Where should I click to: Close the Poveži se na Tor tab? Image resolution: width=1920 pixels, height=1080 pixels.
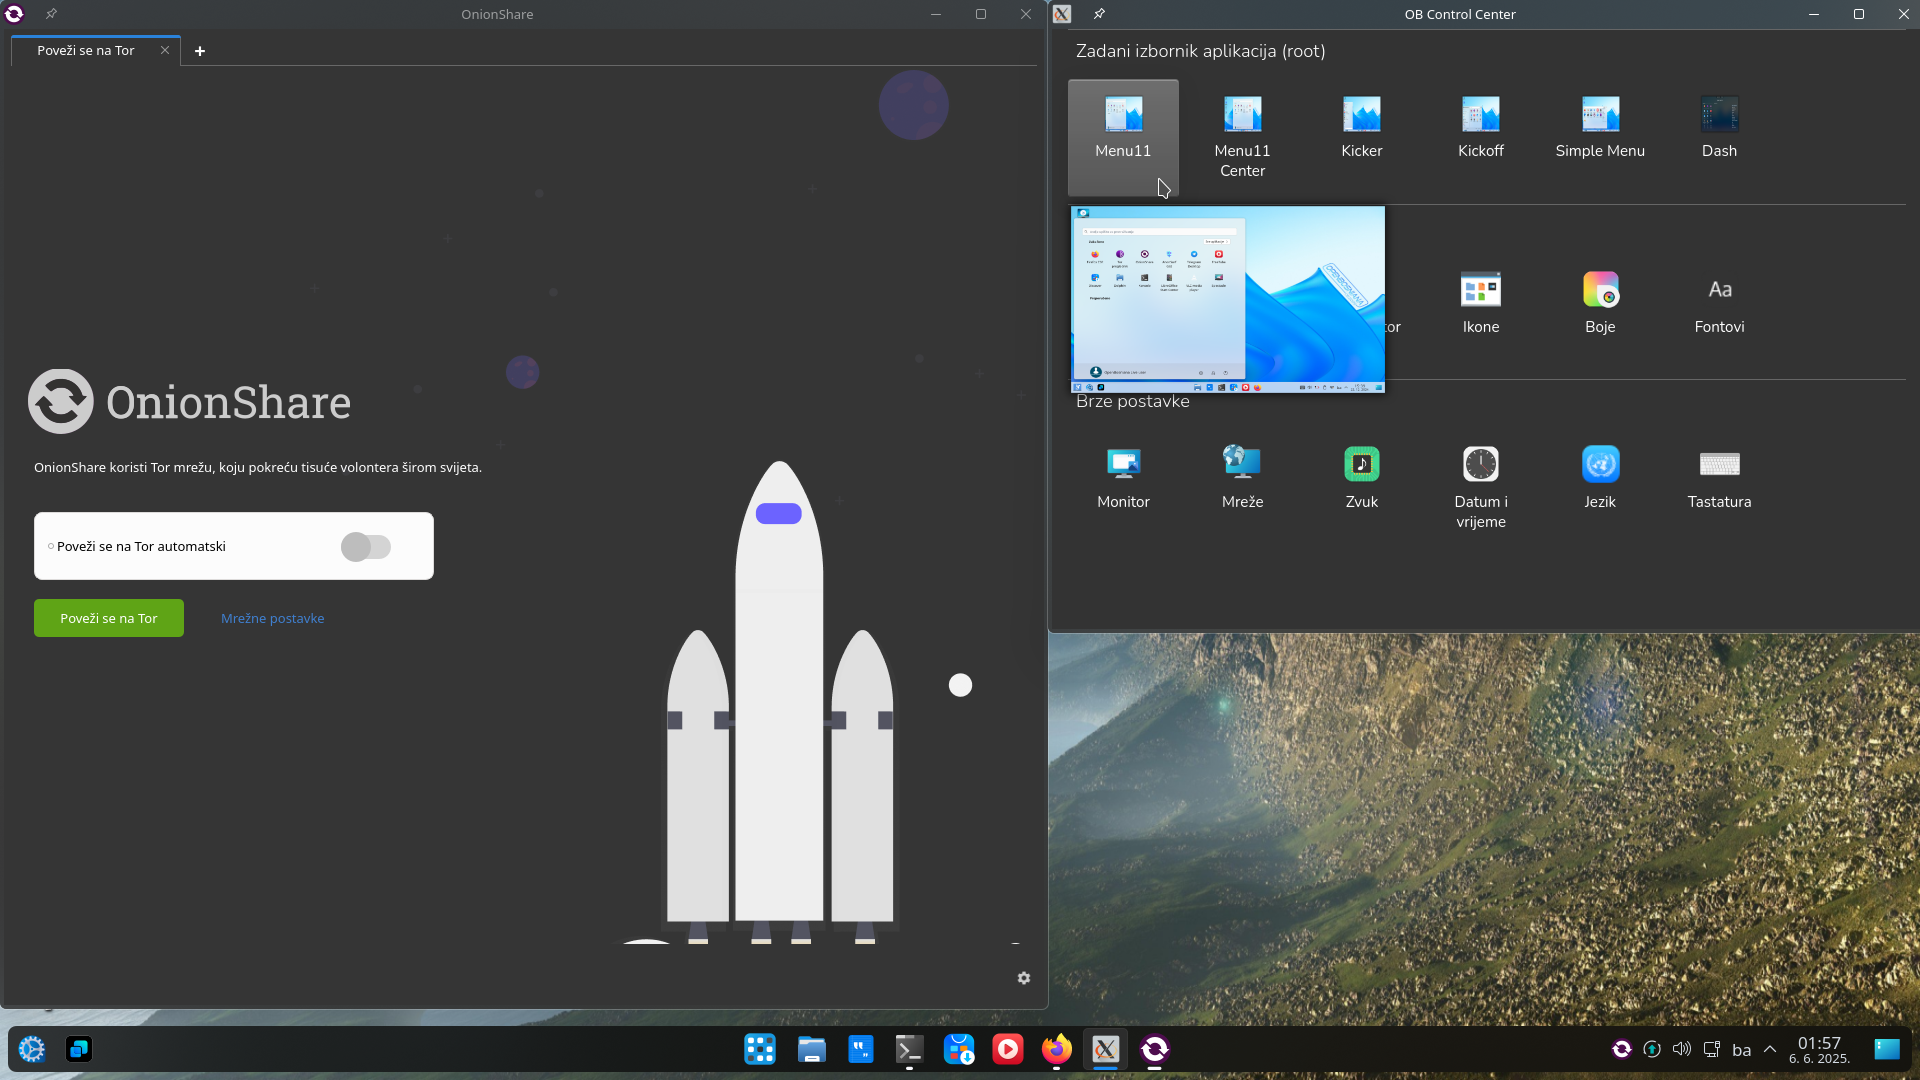pyautogui.click(x=165, y=50)
